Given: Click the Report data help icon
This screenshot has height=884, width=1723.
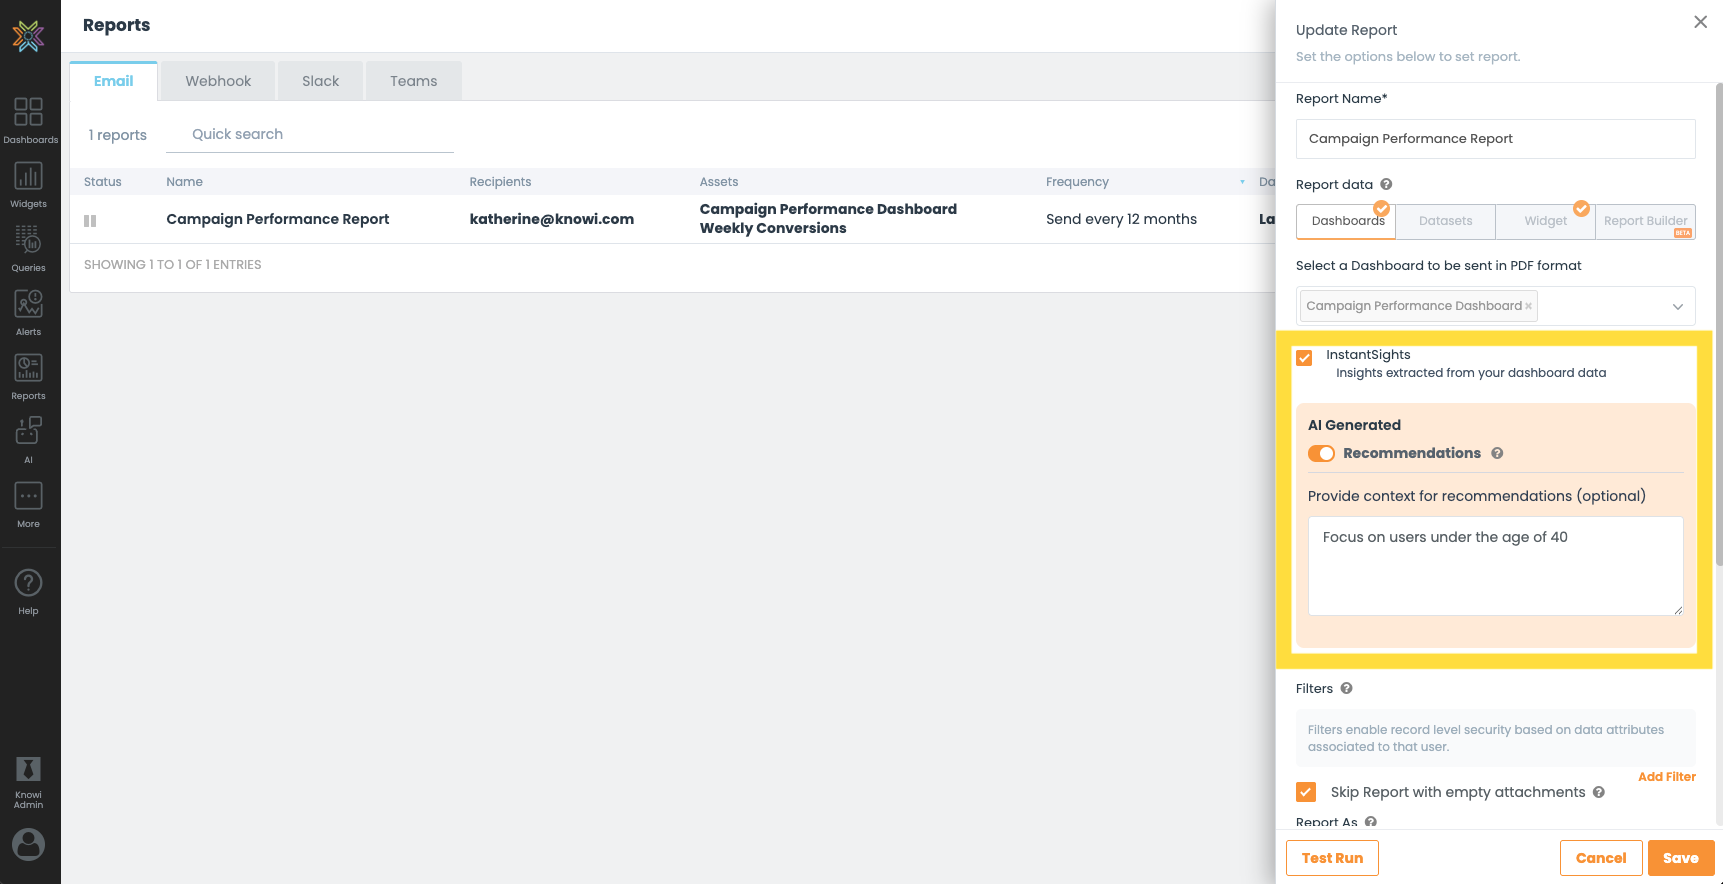Looking at the screenshot, I should tap(1386, 185).
